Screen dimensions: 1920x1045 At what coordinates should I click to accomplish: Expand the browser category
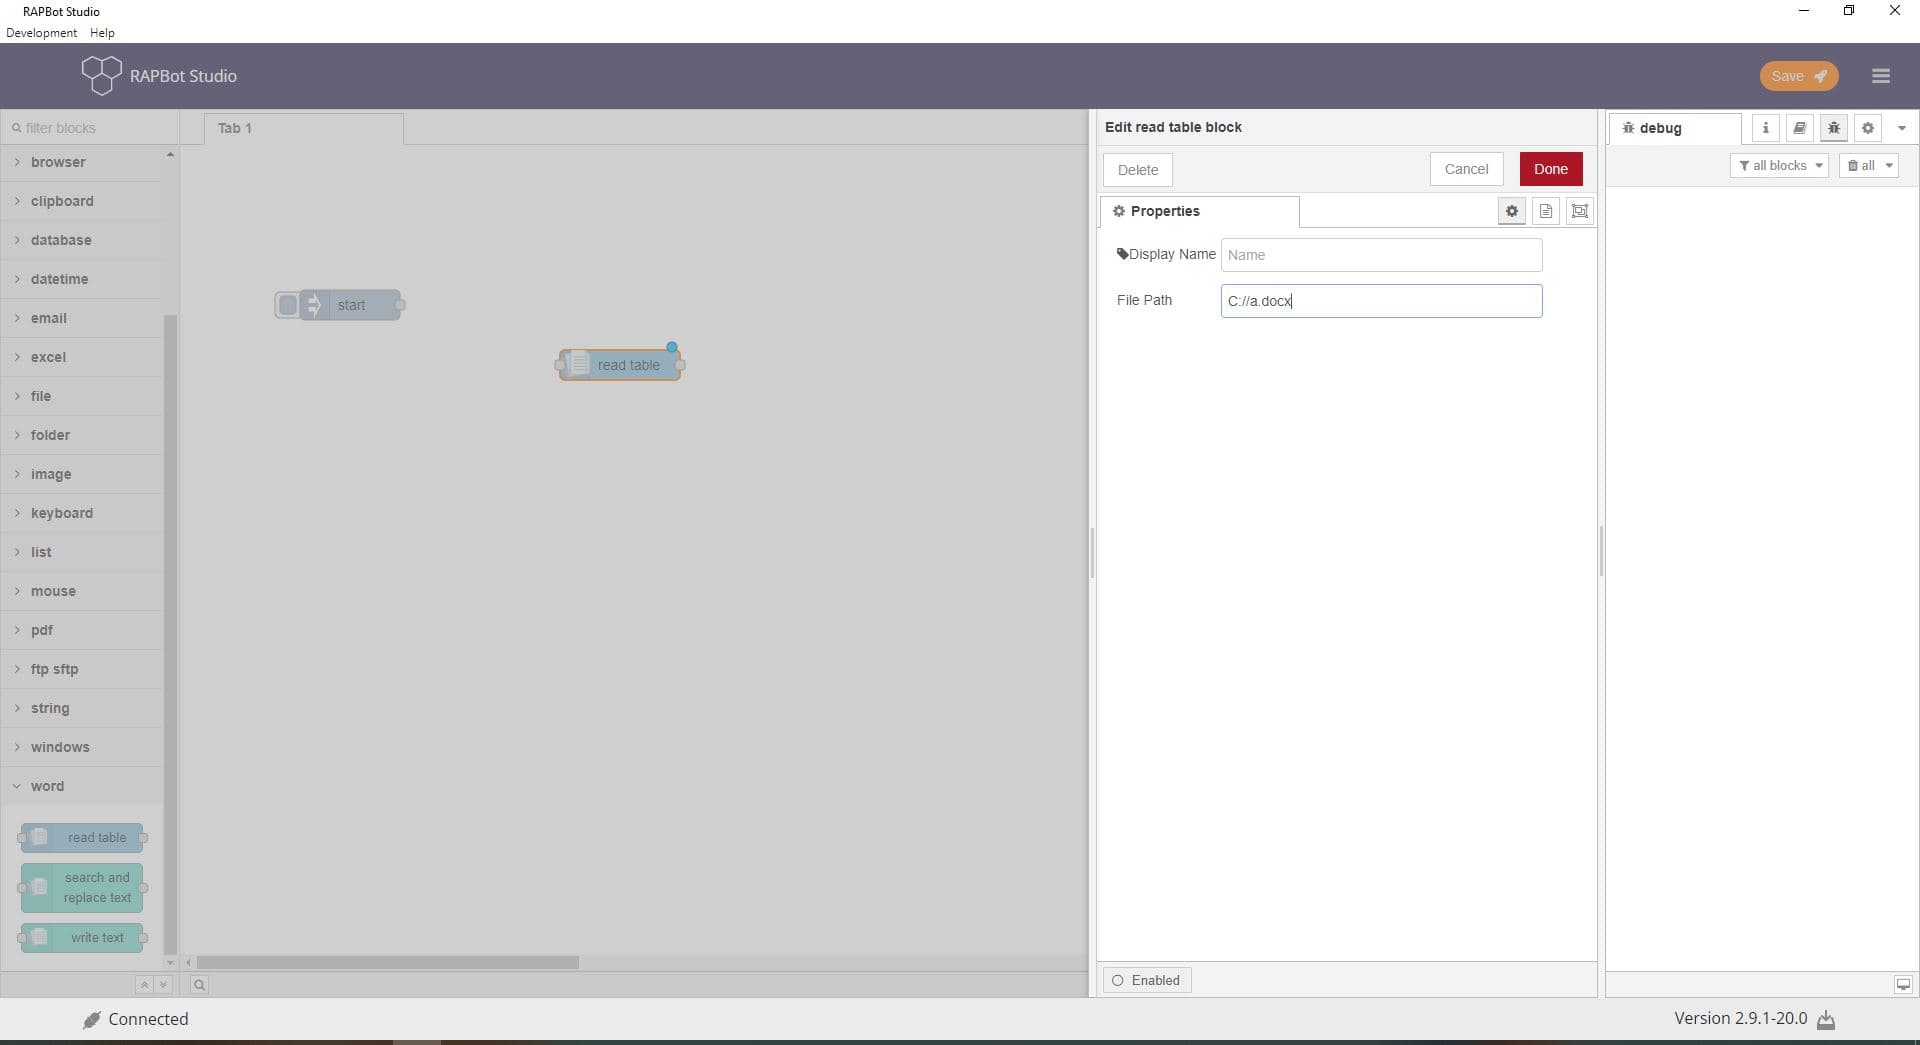tap(81, 162)
